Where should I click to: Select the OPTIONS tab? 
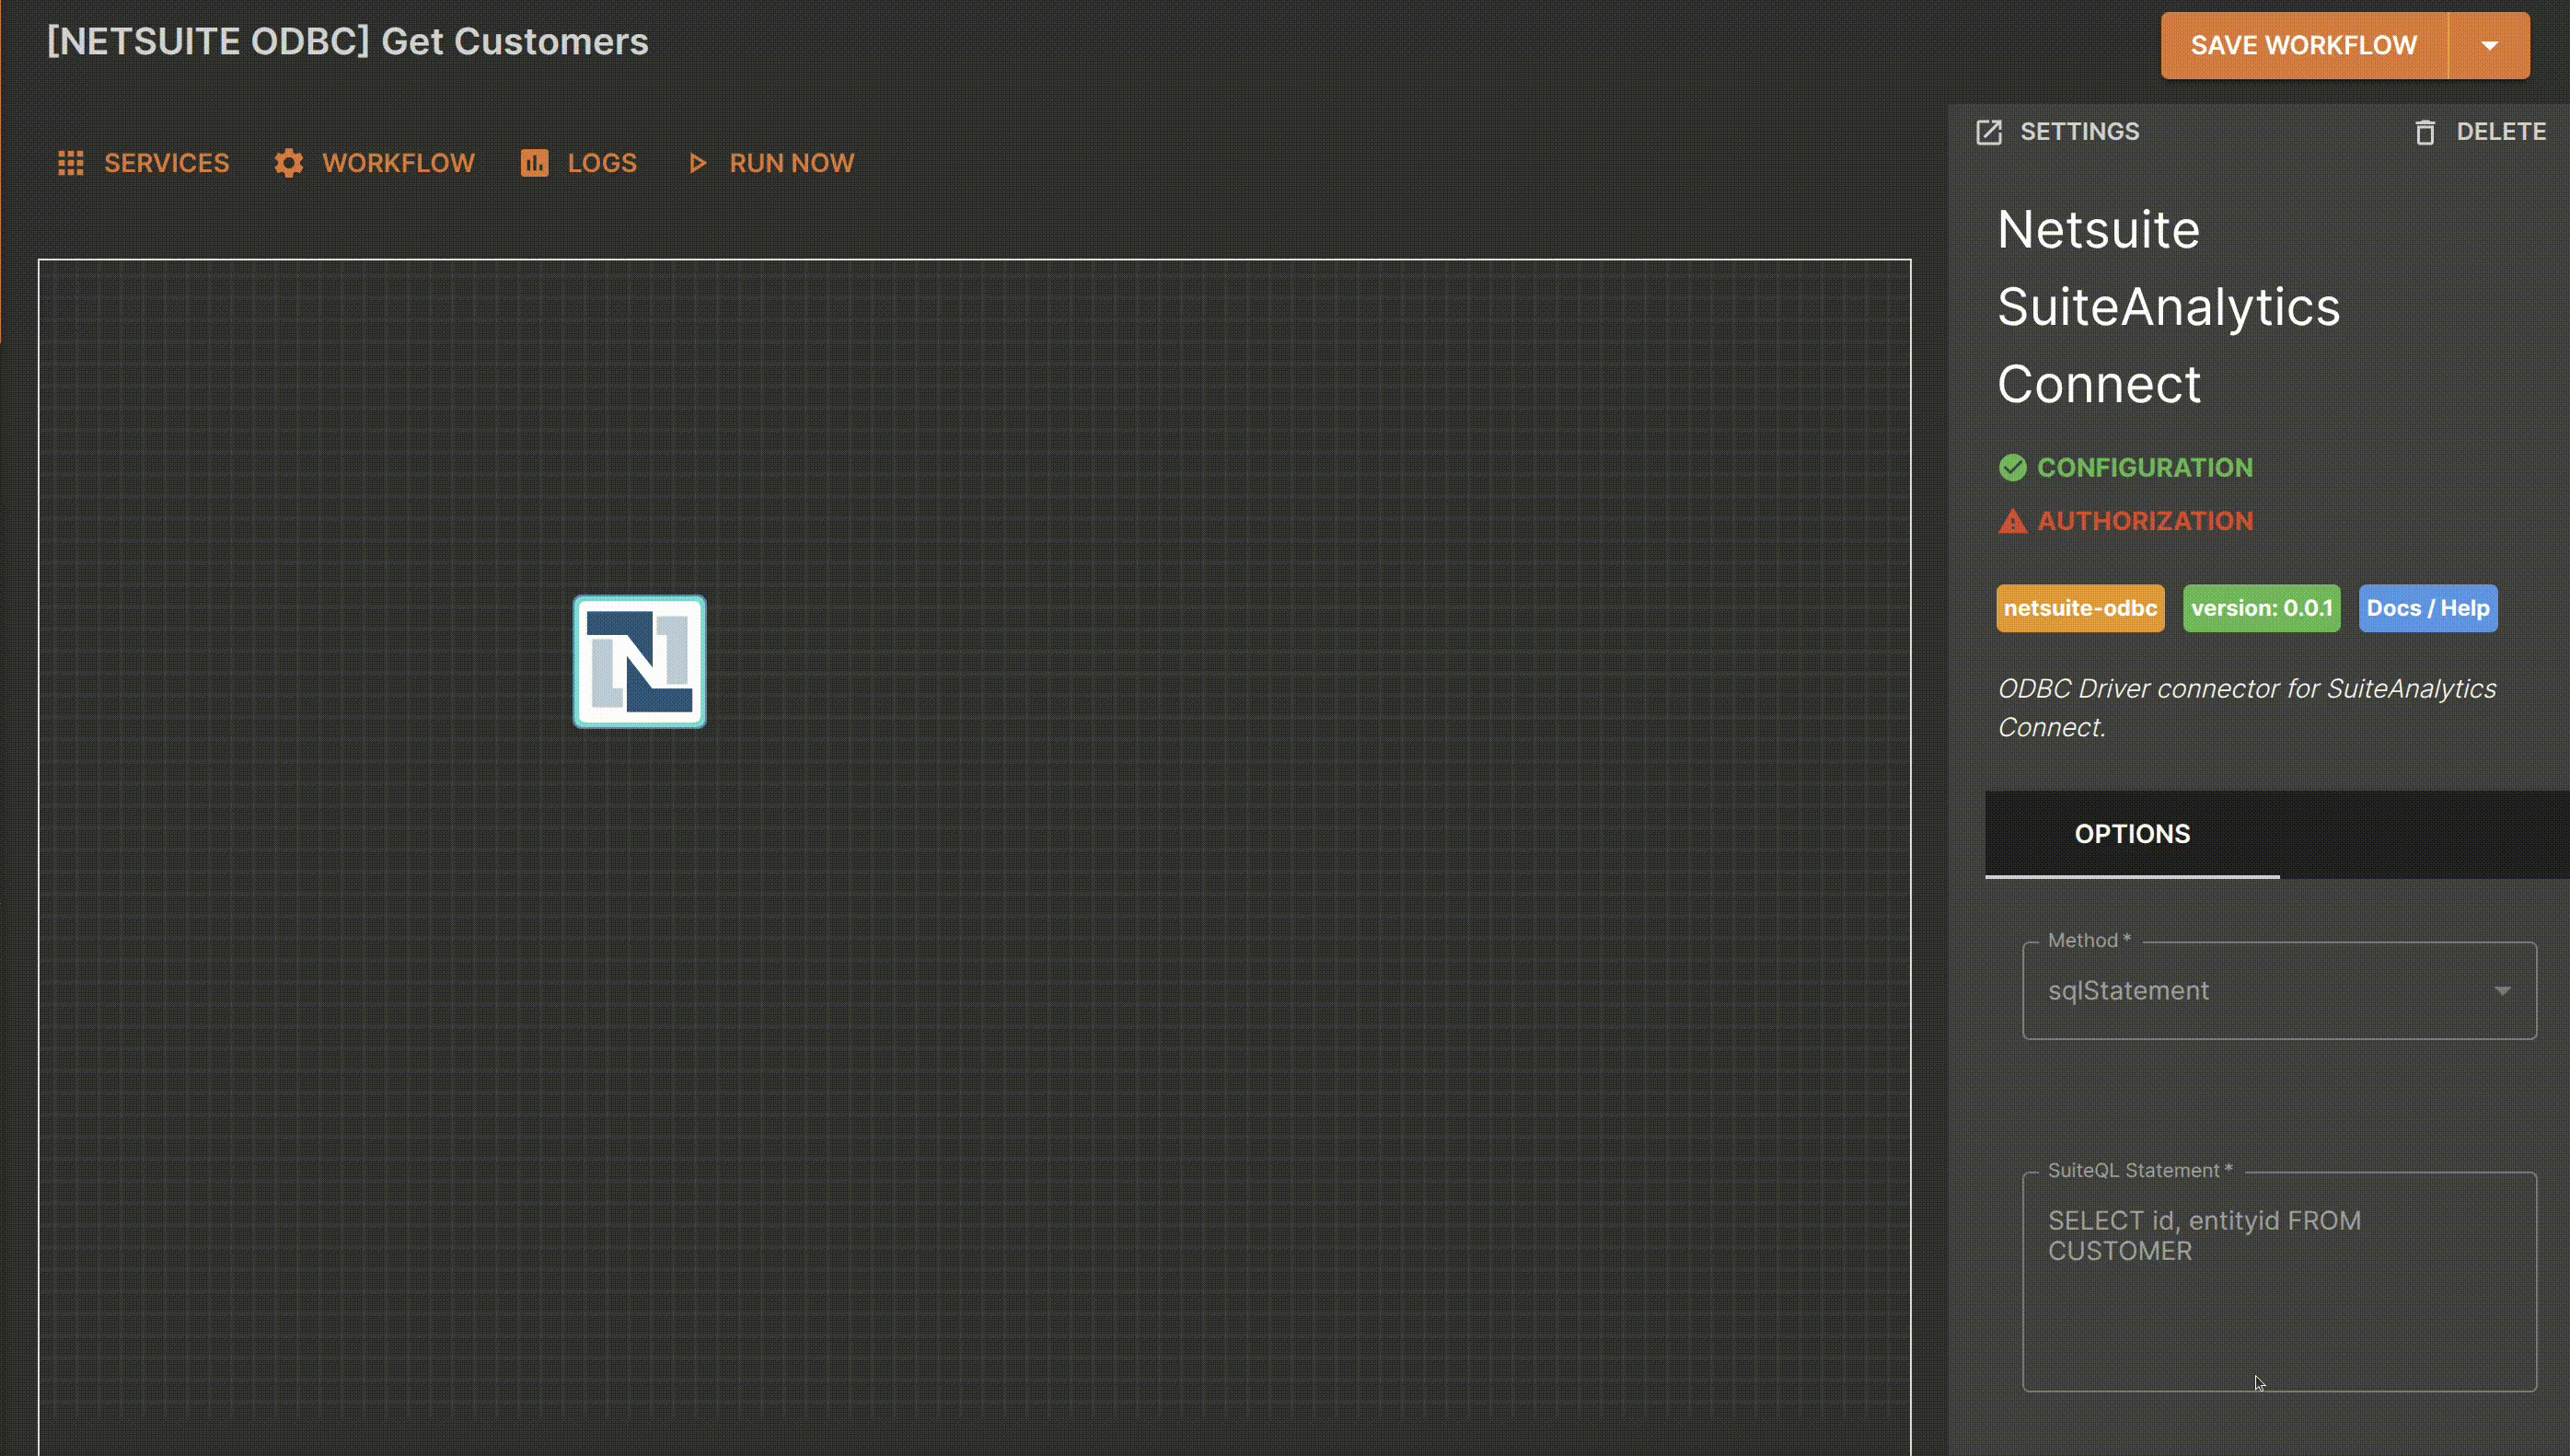coord(2132,834)
